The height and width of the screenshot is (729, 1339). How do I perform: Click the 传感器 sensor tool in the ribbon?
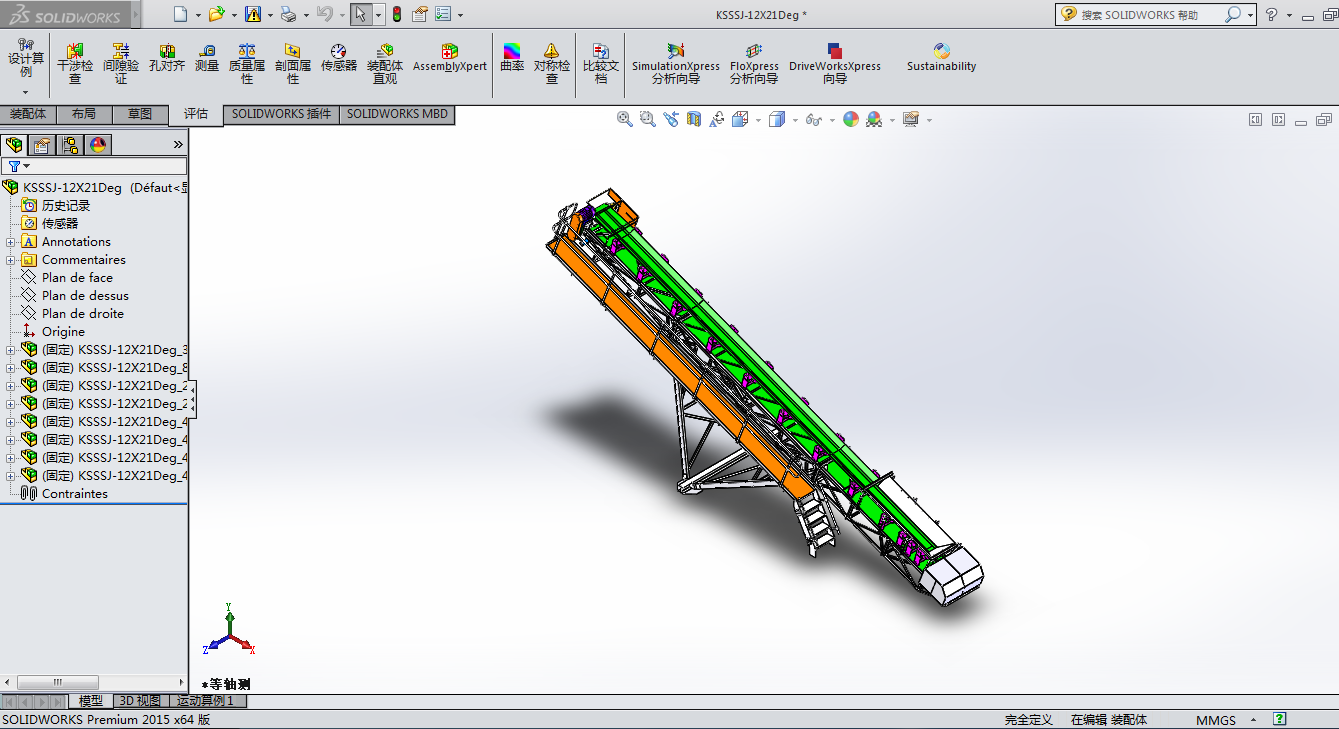339,58
